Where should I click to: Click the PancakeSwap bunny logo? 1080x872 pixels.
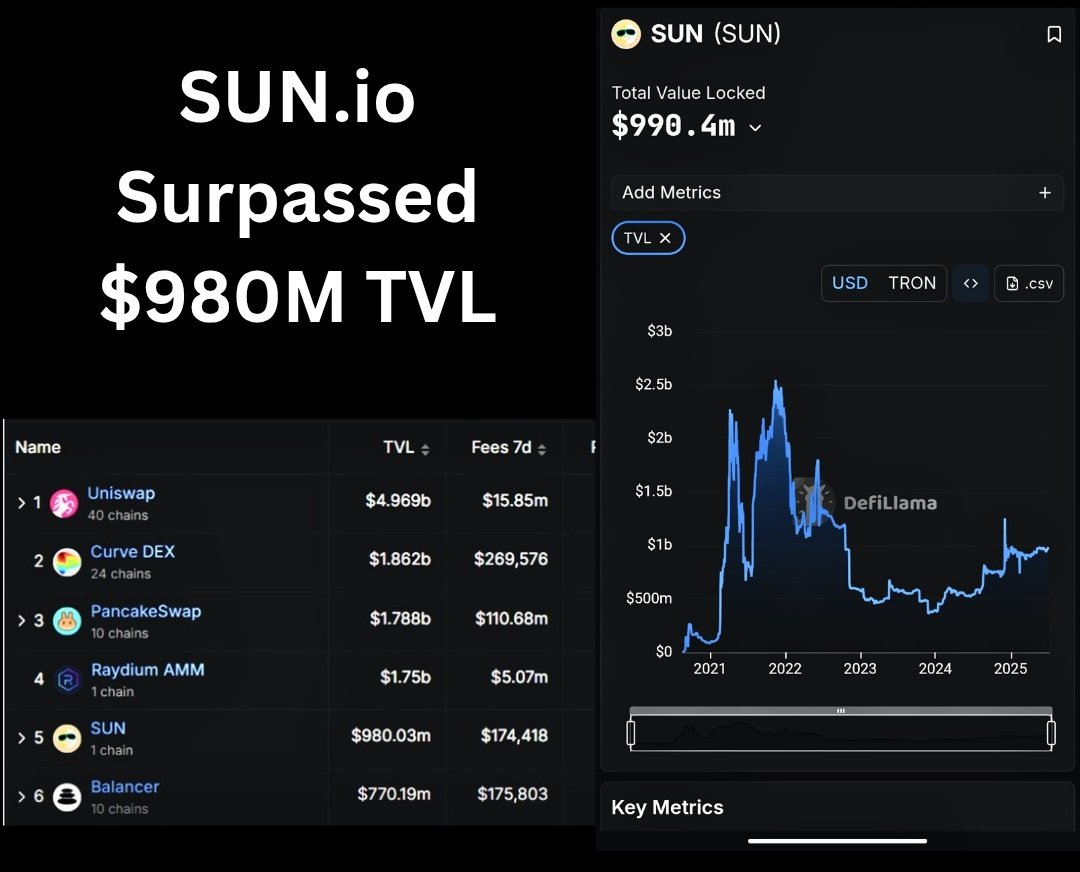(x=67, y=621)
